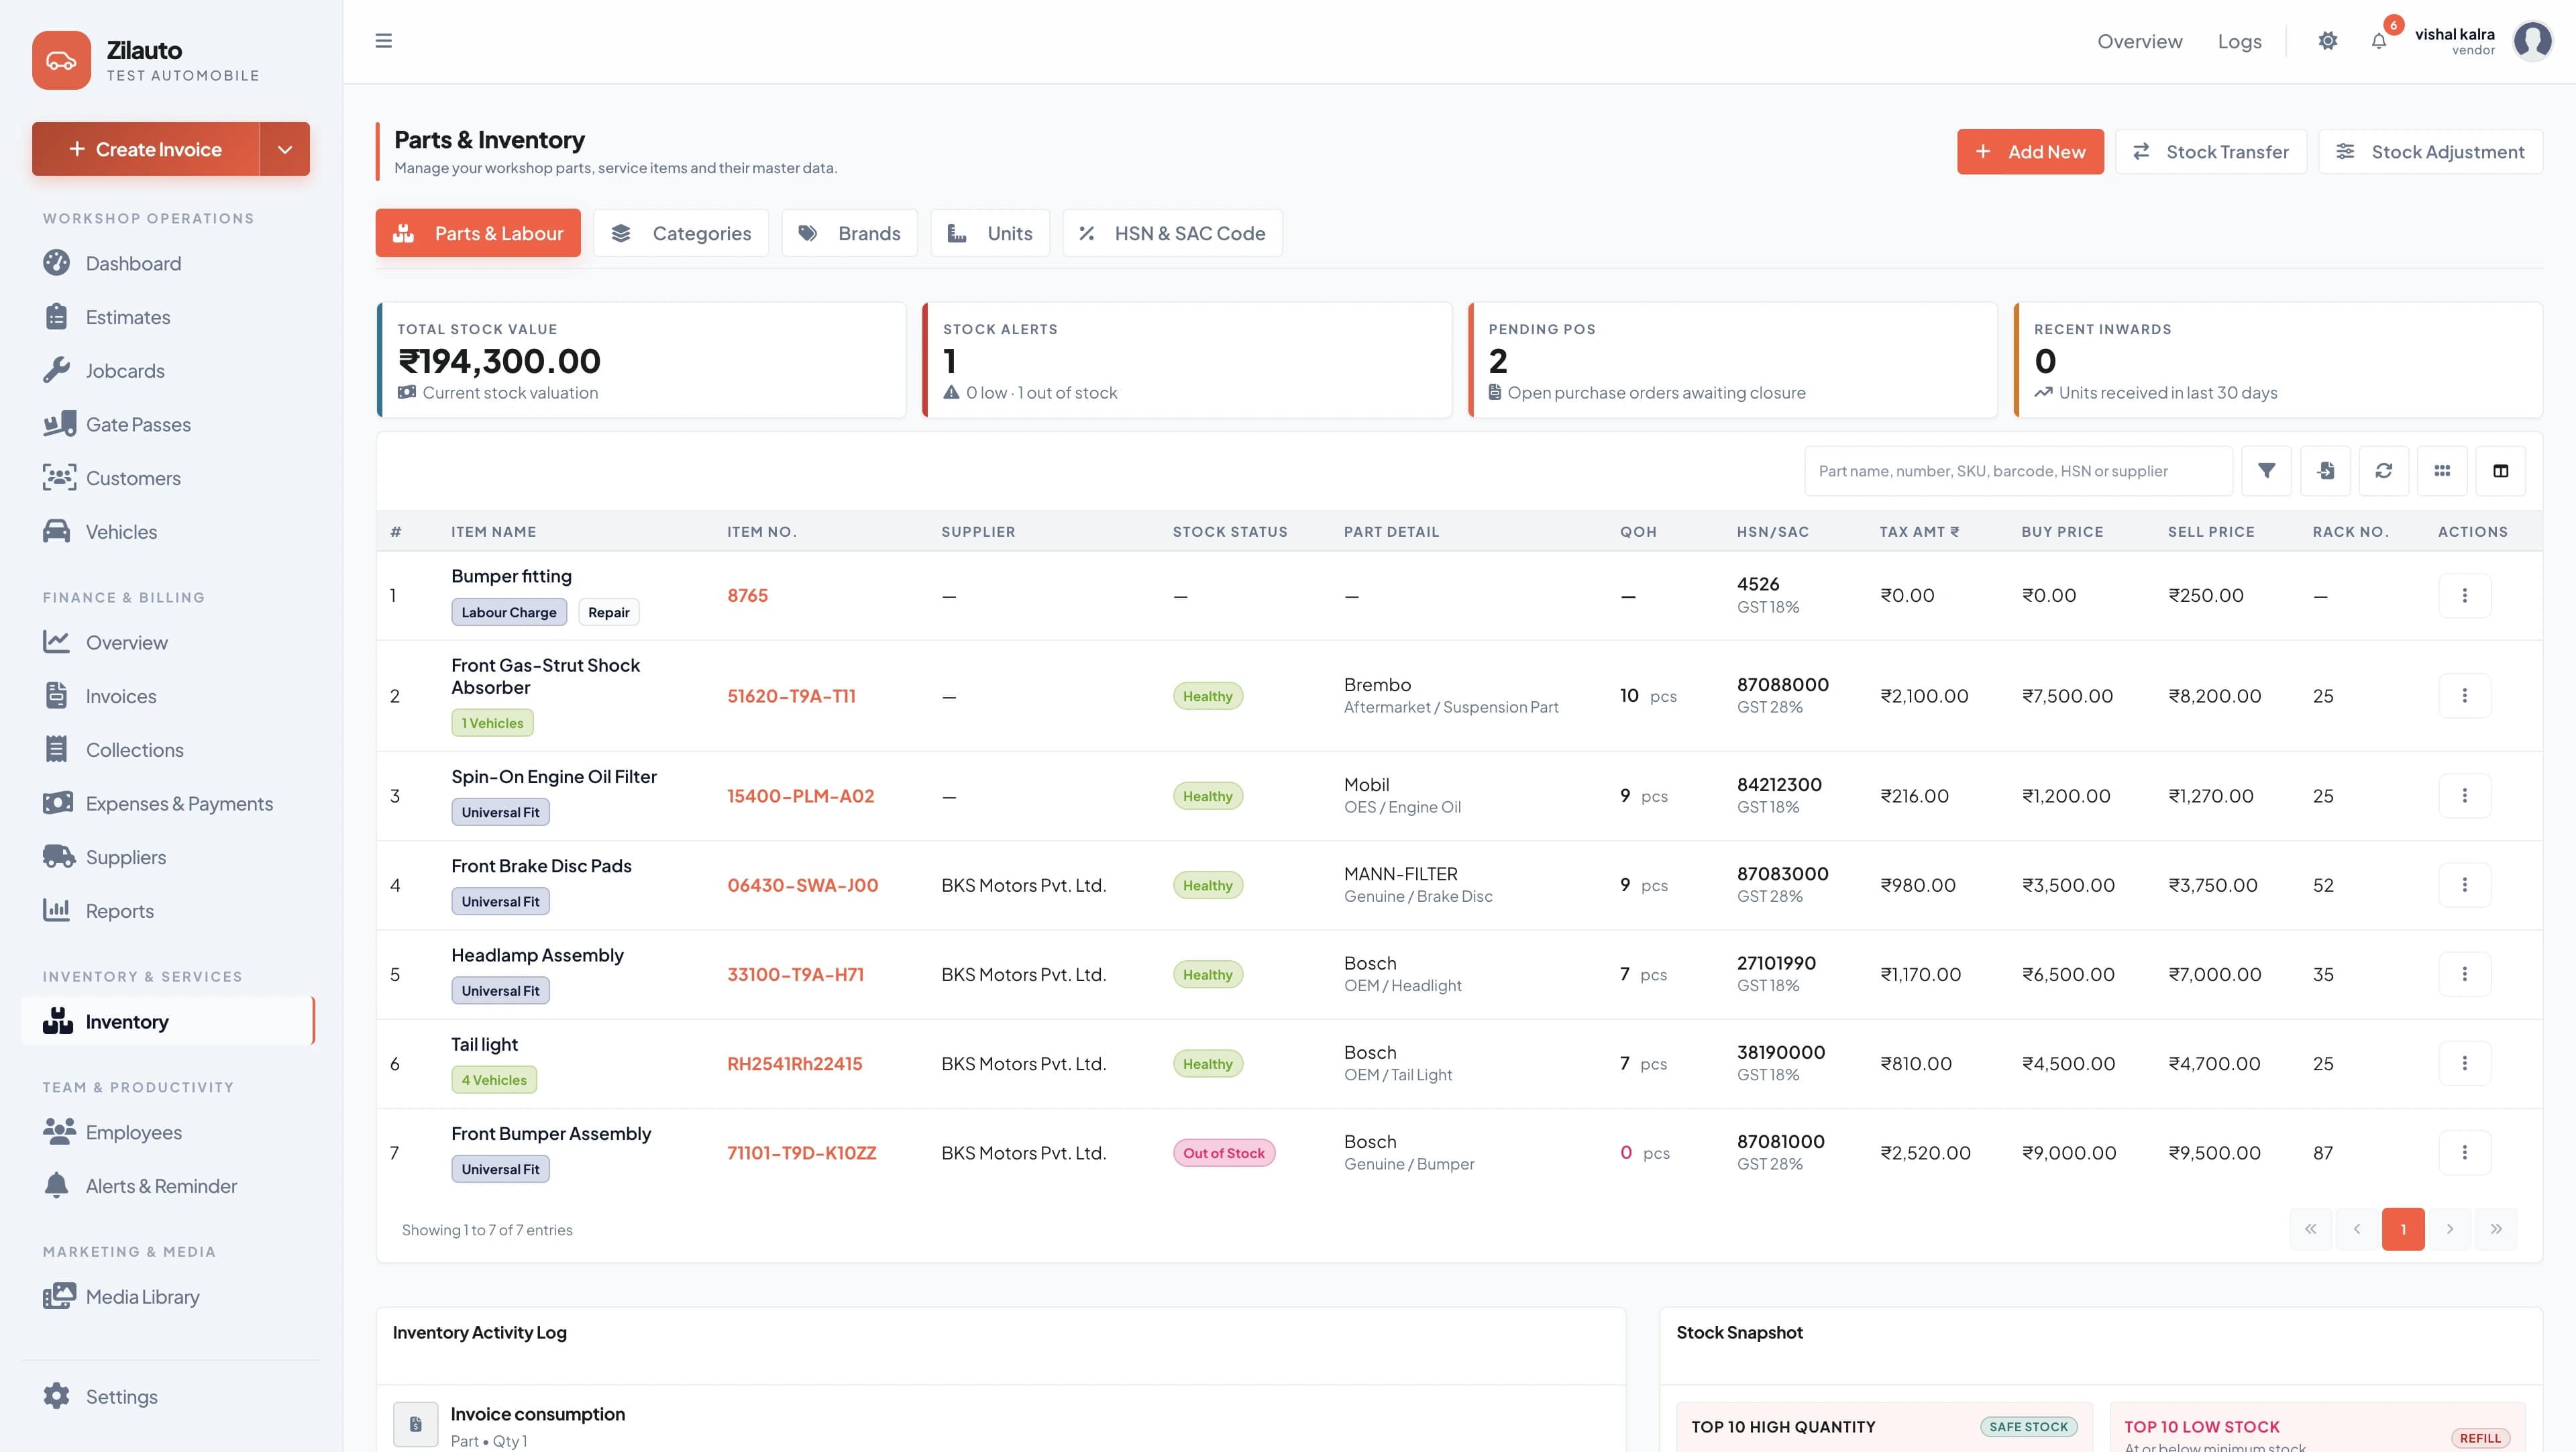Select the HSN & SAC Code tab
Screen dimensions: 2576x1452
[1172, 233]
